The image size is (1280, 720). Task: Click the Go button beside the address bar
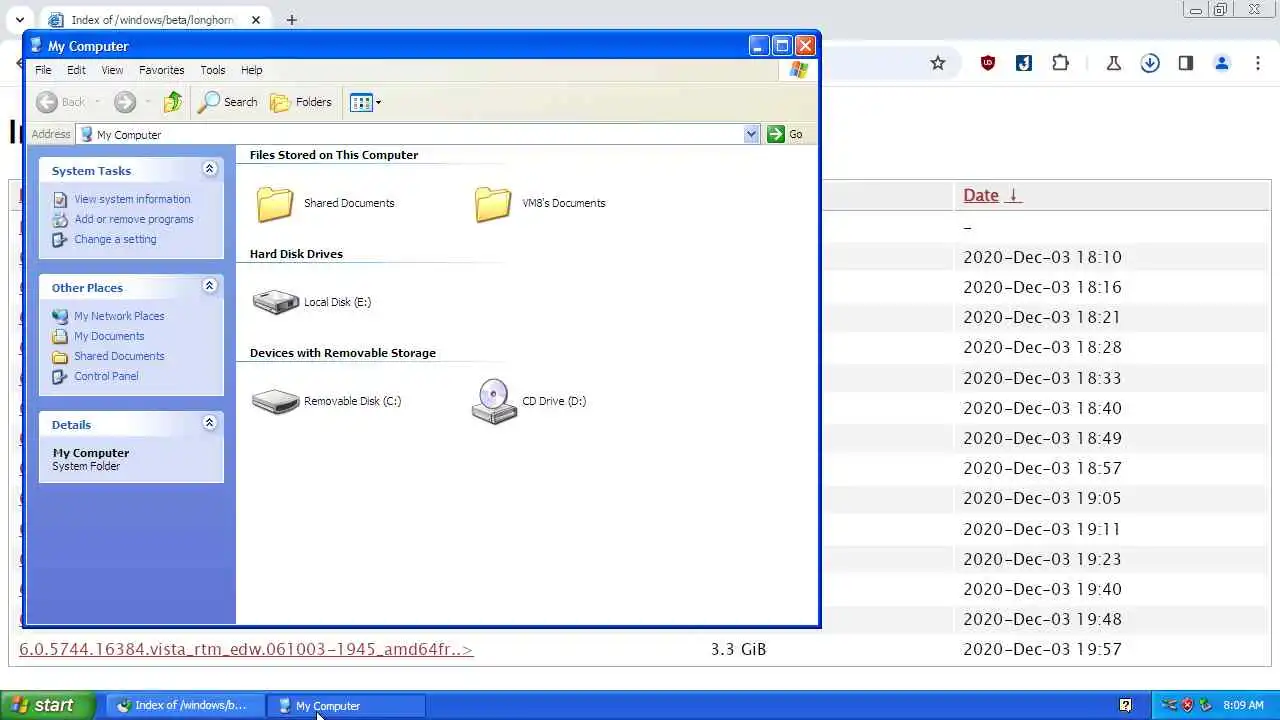785,134
